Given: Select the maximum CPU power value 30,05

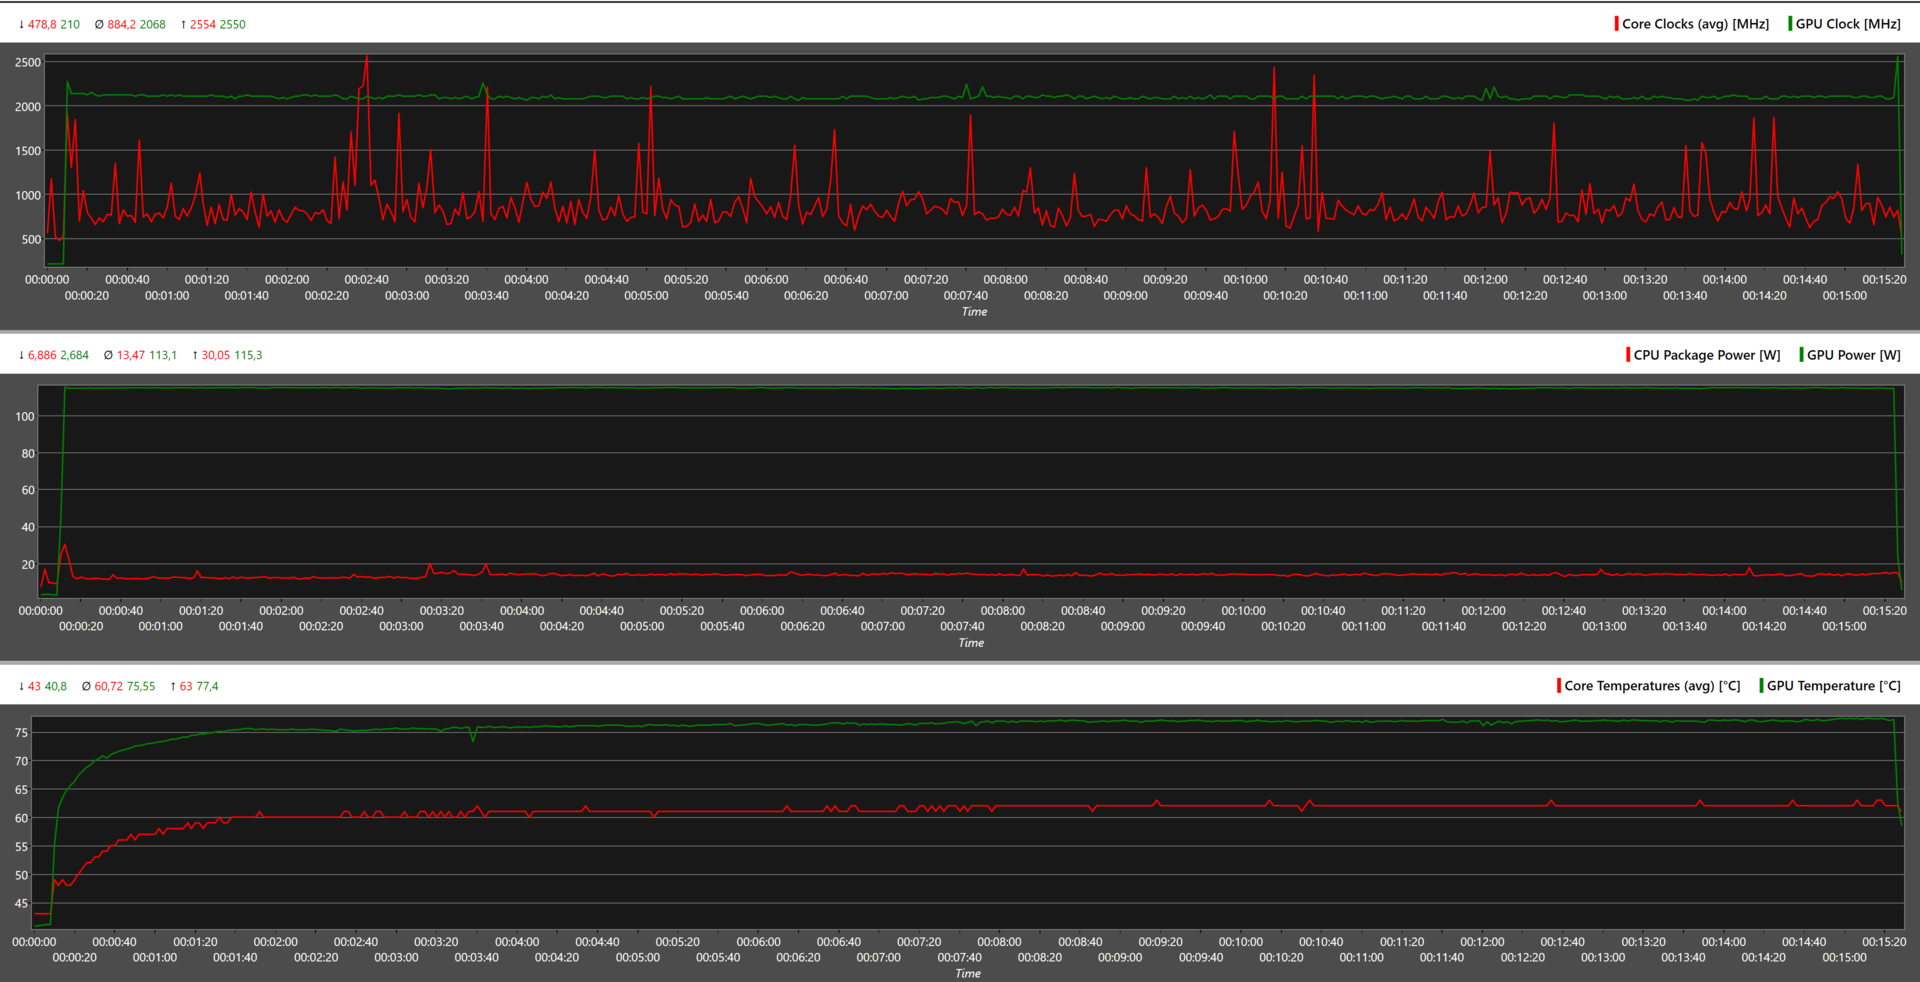Looking at the screenshot, I should click(216, 356).
